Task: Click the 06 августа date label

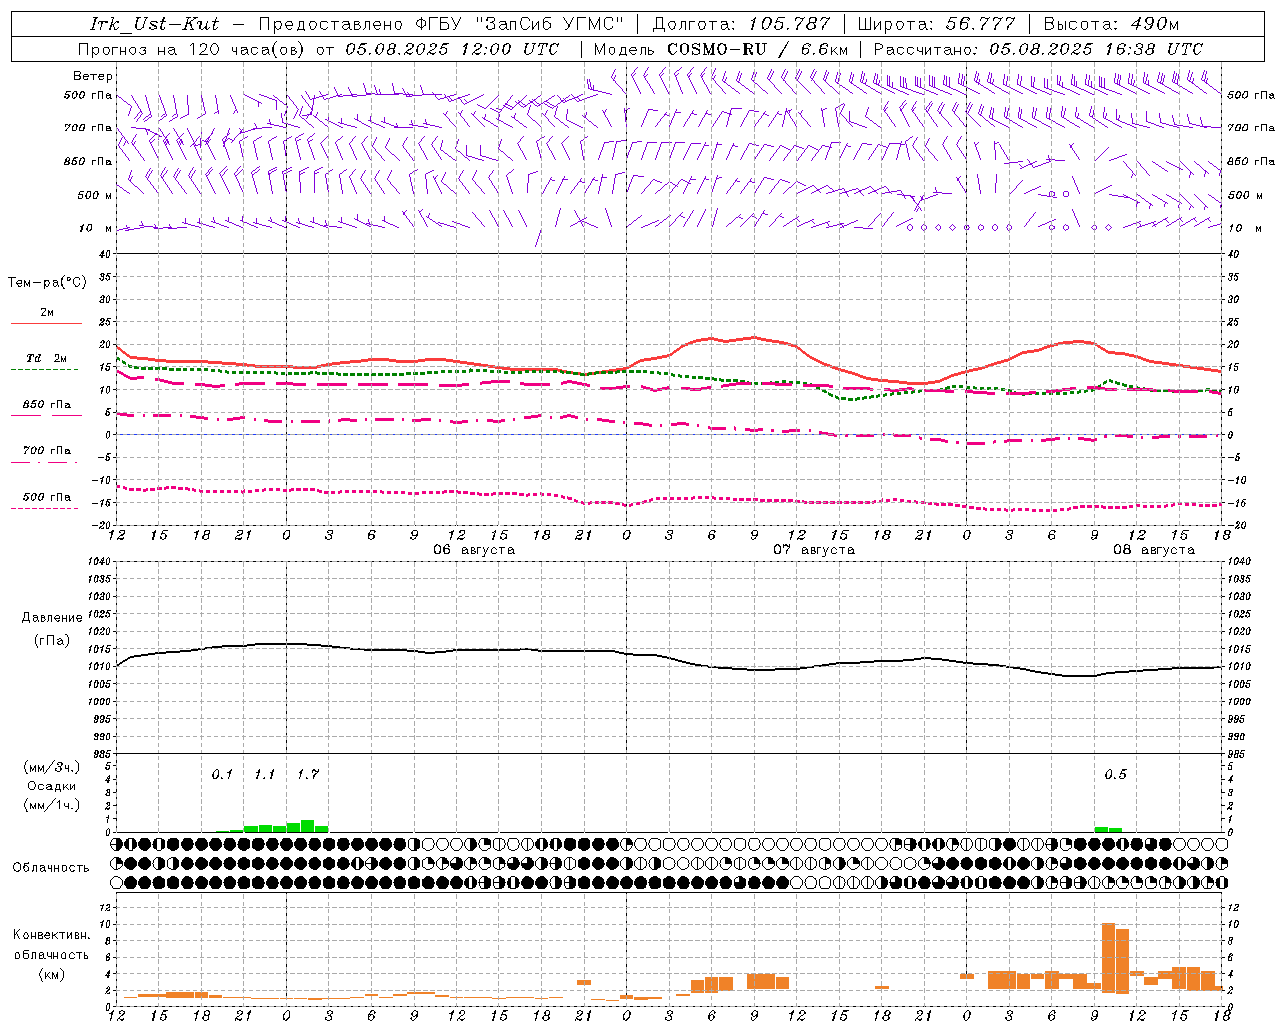Action: point(474,550)
